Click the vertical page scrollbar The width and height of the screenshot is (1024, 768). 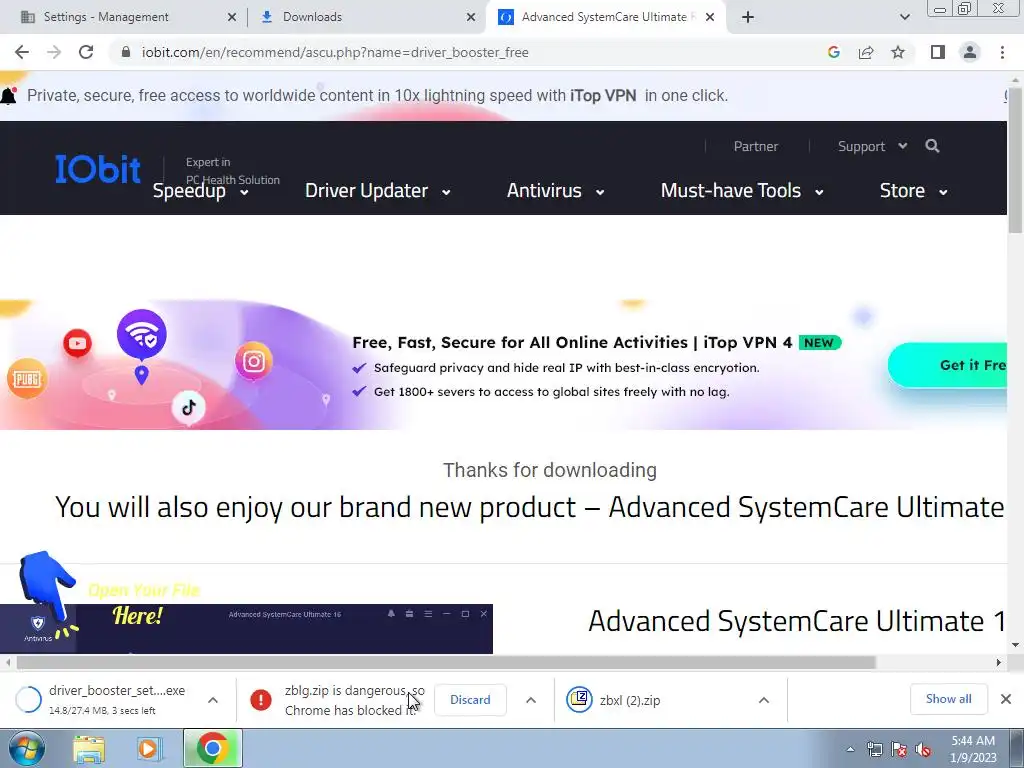[x=1015, y=161]
